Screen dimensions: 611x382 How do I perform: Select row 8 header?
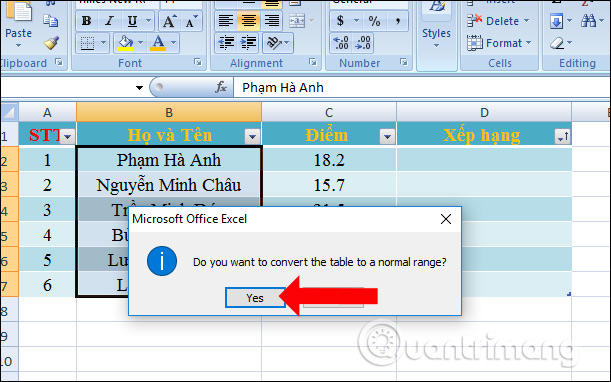click(x=9, y=311)
